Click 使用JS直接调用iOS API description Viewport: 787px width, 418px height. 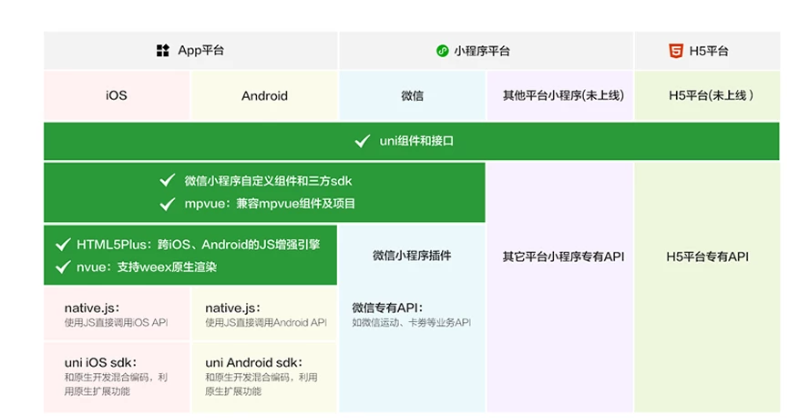tap(116, 323)
